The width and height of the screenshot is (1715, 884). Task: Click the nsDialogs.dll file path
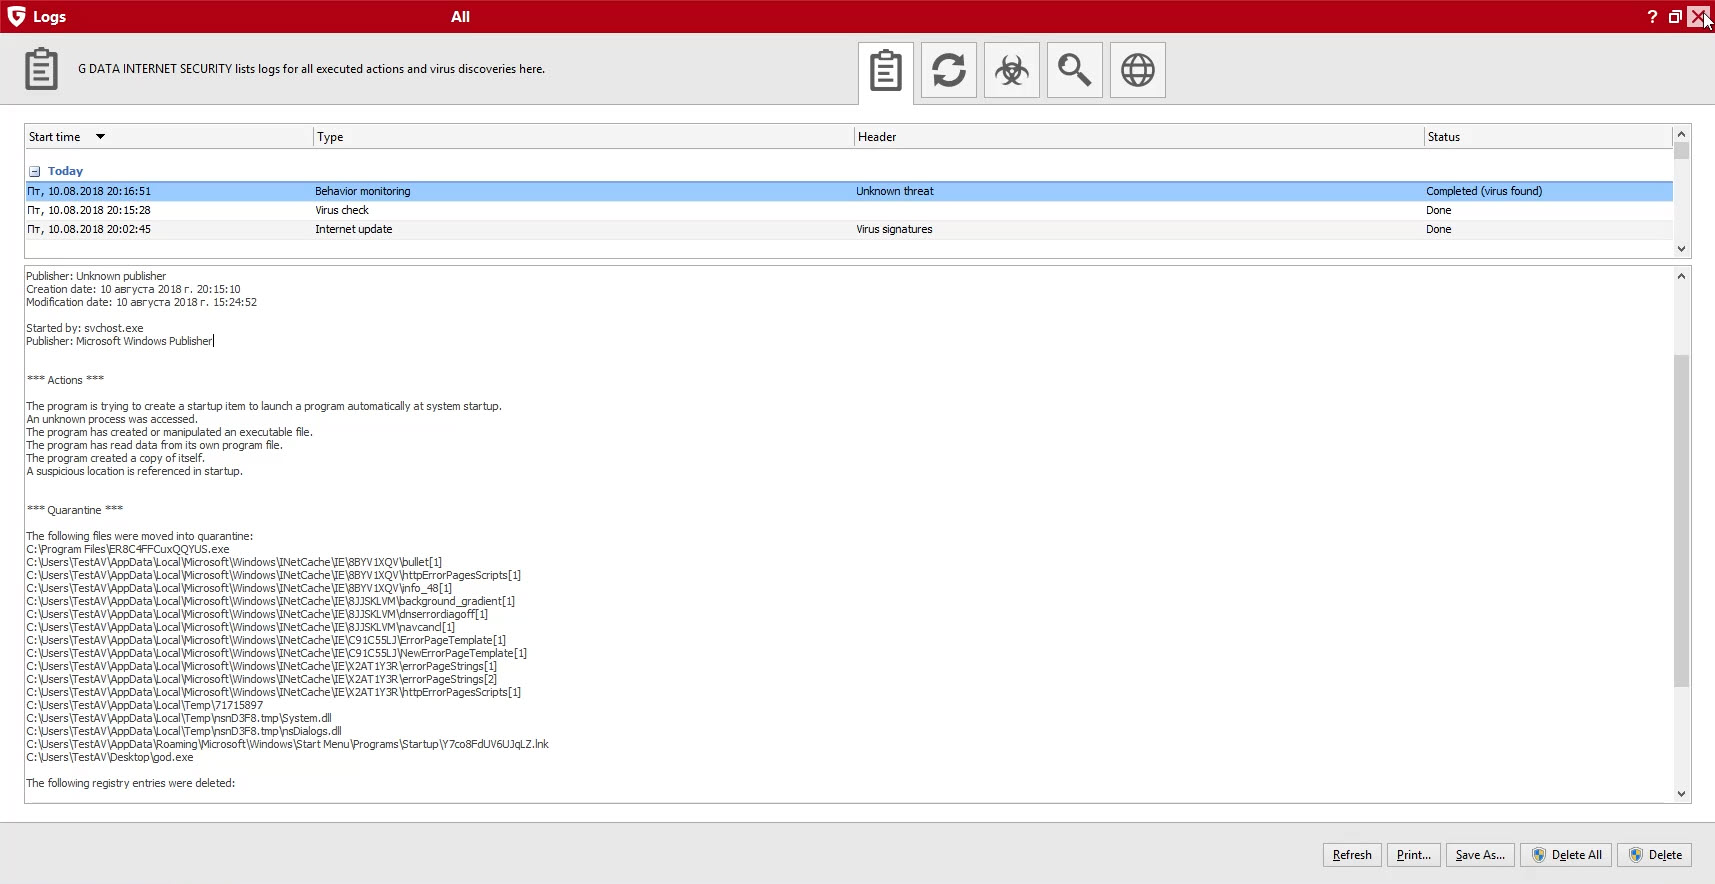point(184,731)
